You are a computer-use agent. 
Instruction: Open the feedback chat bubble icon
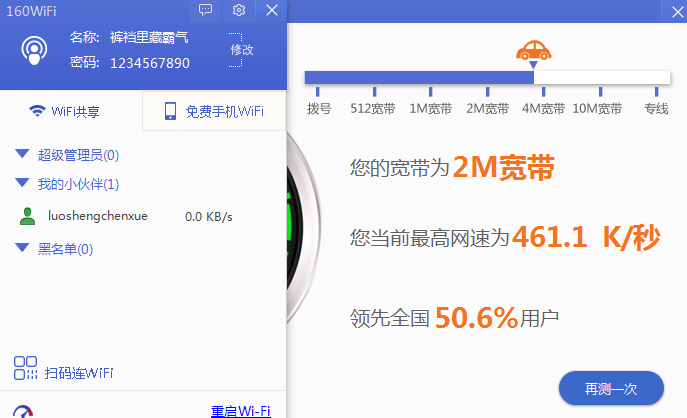pyautogui.click(x=205, y=10)
